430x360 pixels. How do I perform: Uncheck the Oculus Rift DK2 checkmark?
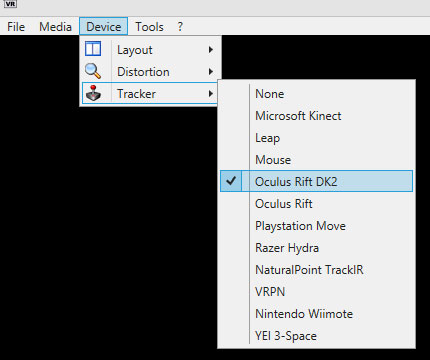pyautogui.click(x=231, y=181)
